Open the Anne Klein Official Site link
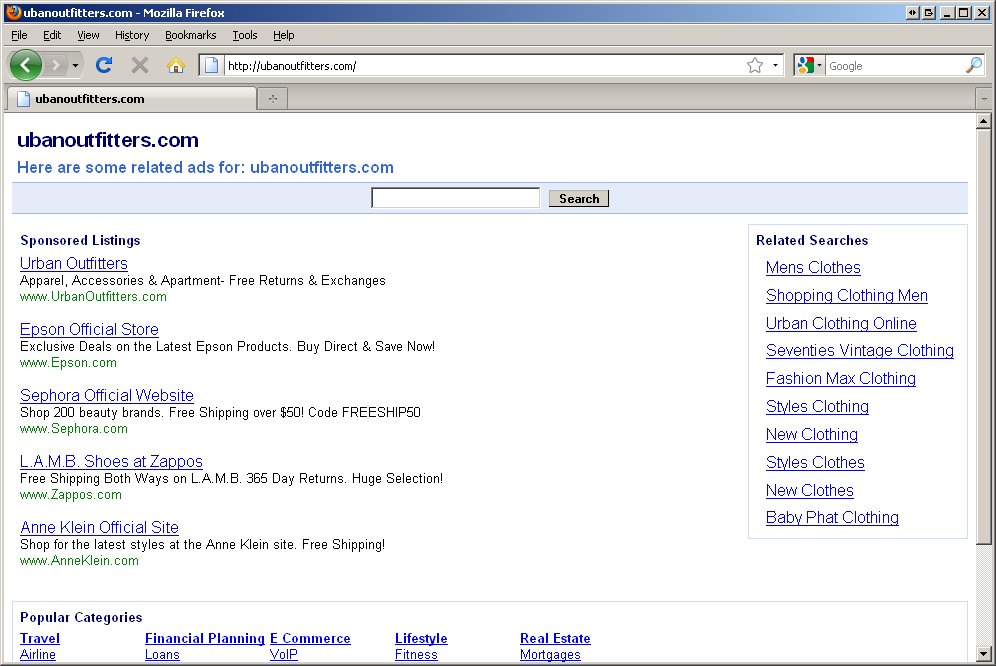996x666 pixels. point(100,527)
